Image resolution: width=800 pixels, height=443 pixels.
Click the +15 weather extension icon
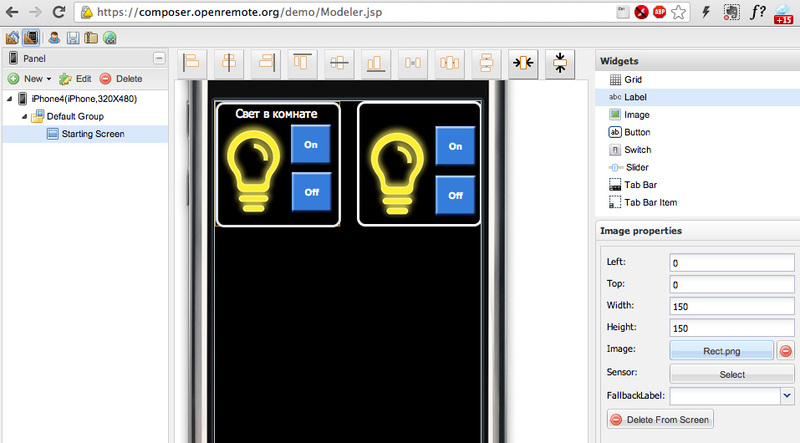tap(783, 13)
